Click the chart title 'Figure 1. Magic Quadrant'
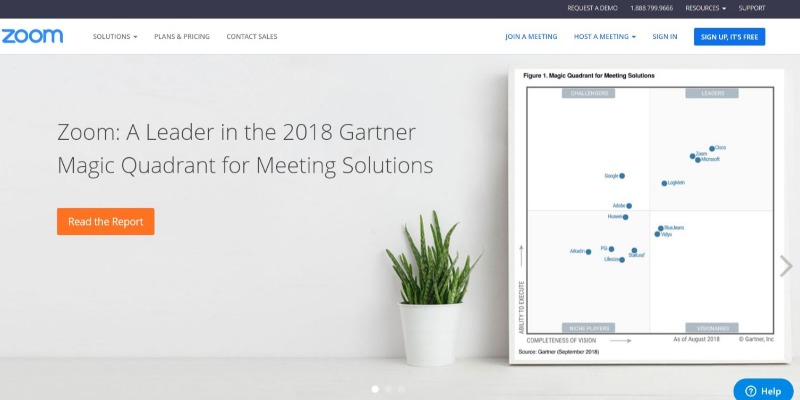This screenshot has width=800, height=400. tap(589, 76)
